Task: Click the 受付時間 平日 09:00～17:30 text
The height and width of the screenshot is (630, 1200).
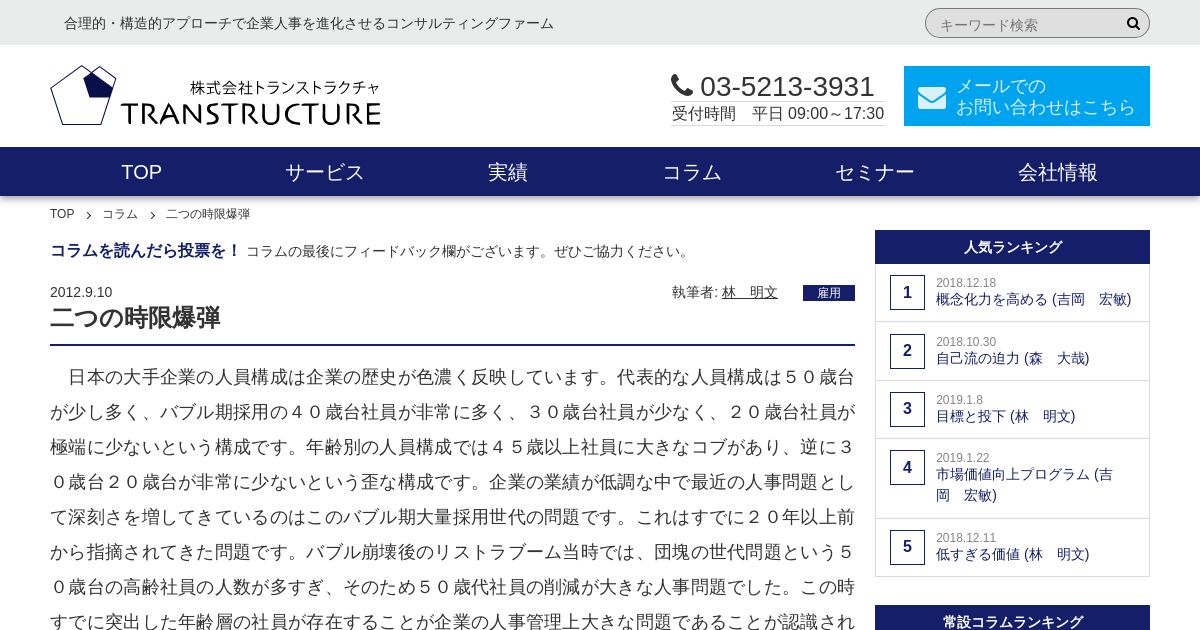Action: click(x=778, y=114)
